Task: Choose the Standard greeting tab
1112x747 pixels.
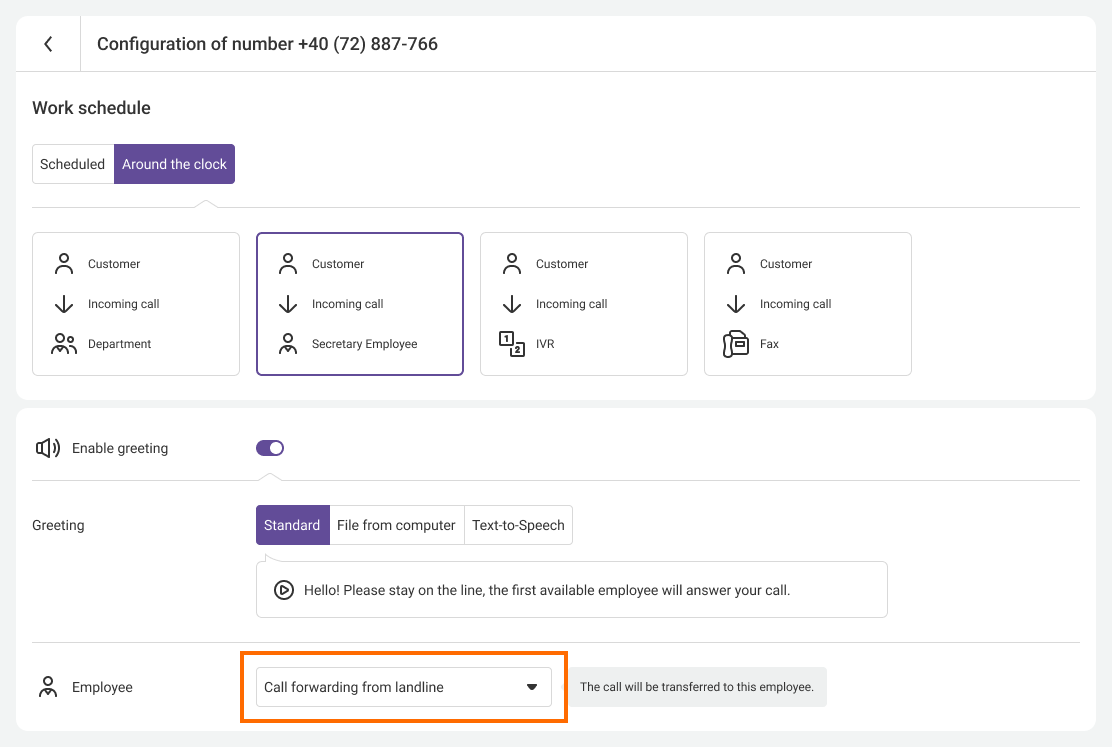Action: pos(292,525)
